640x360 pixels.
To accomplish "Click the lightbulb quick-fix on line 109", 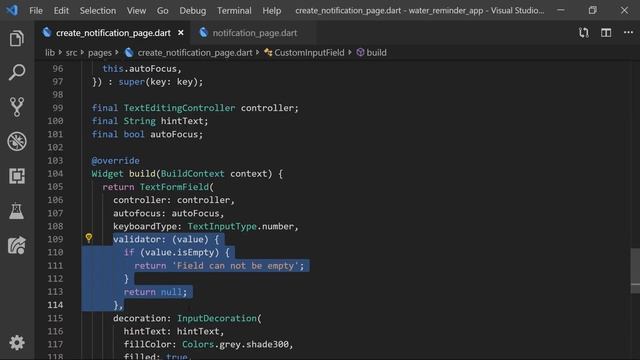I will pyautogui.click(x=89, y=238).
